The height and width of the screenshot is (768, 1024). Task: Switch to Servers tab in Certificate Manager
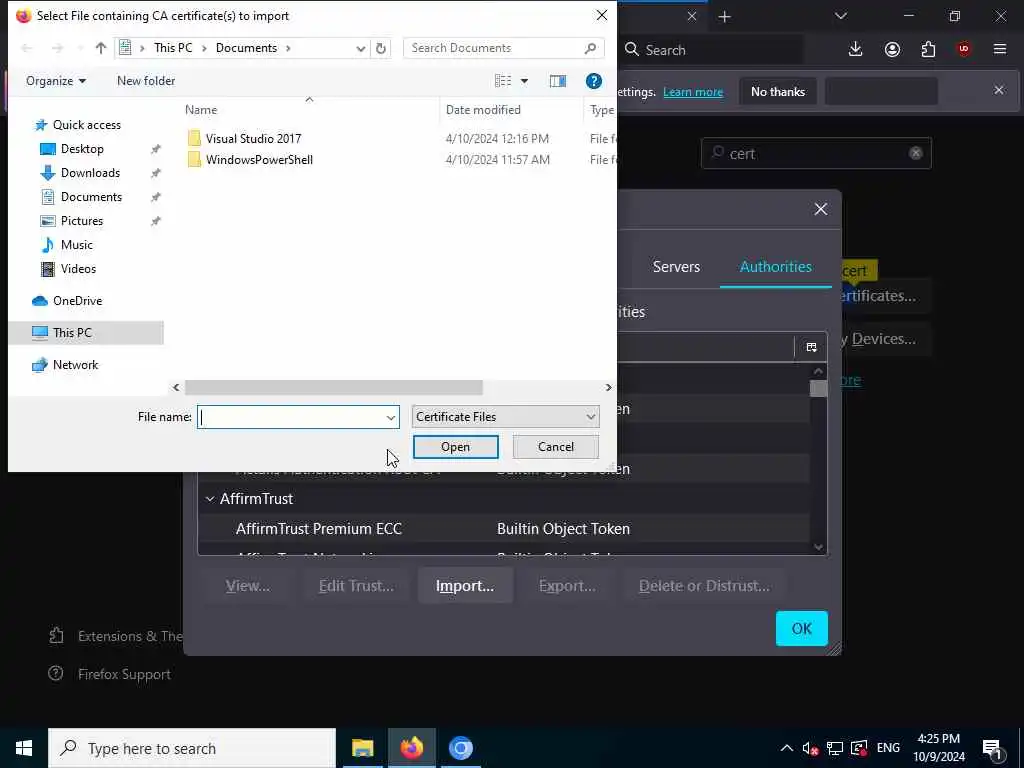(676, 266)
